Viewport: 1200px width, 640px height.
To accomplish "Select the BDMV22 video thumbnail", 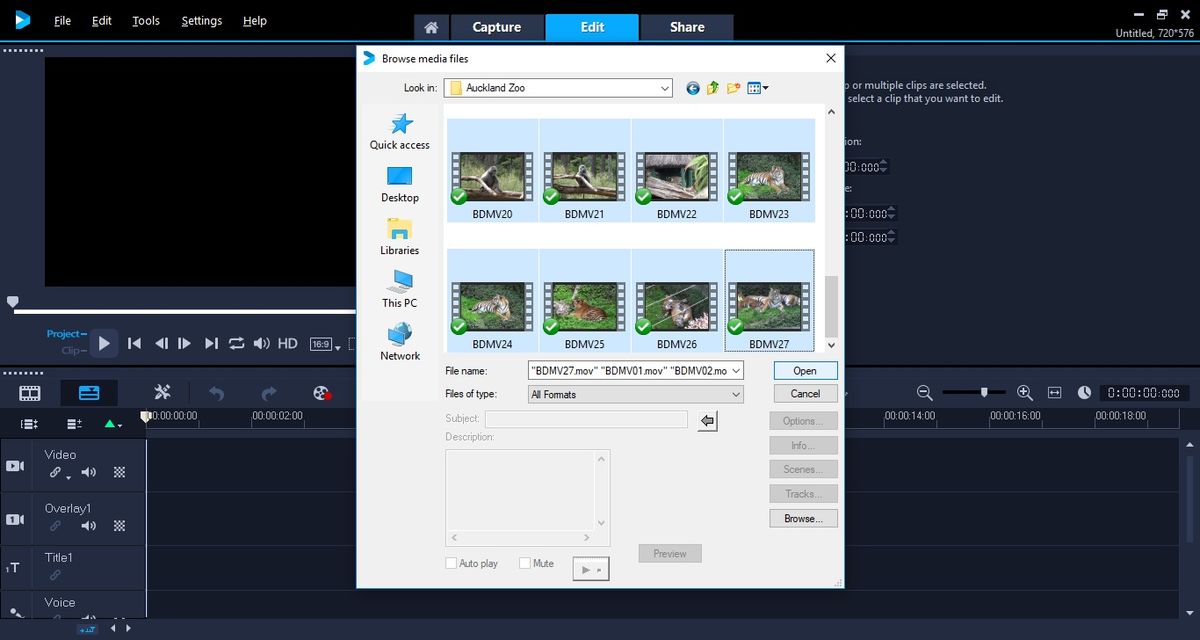I will [x=677, y=170].
